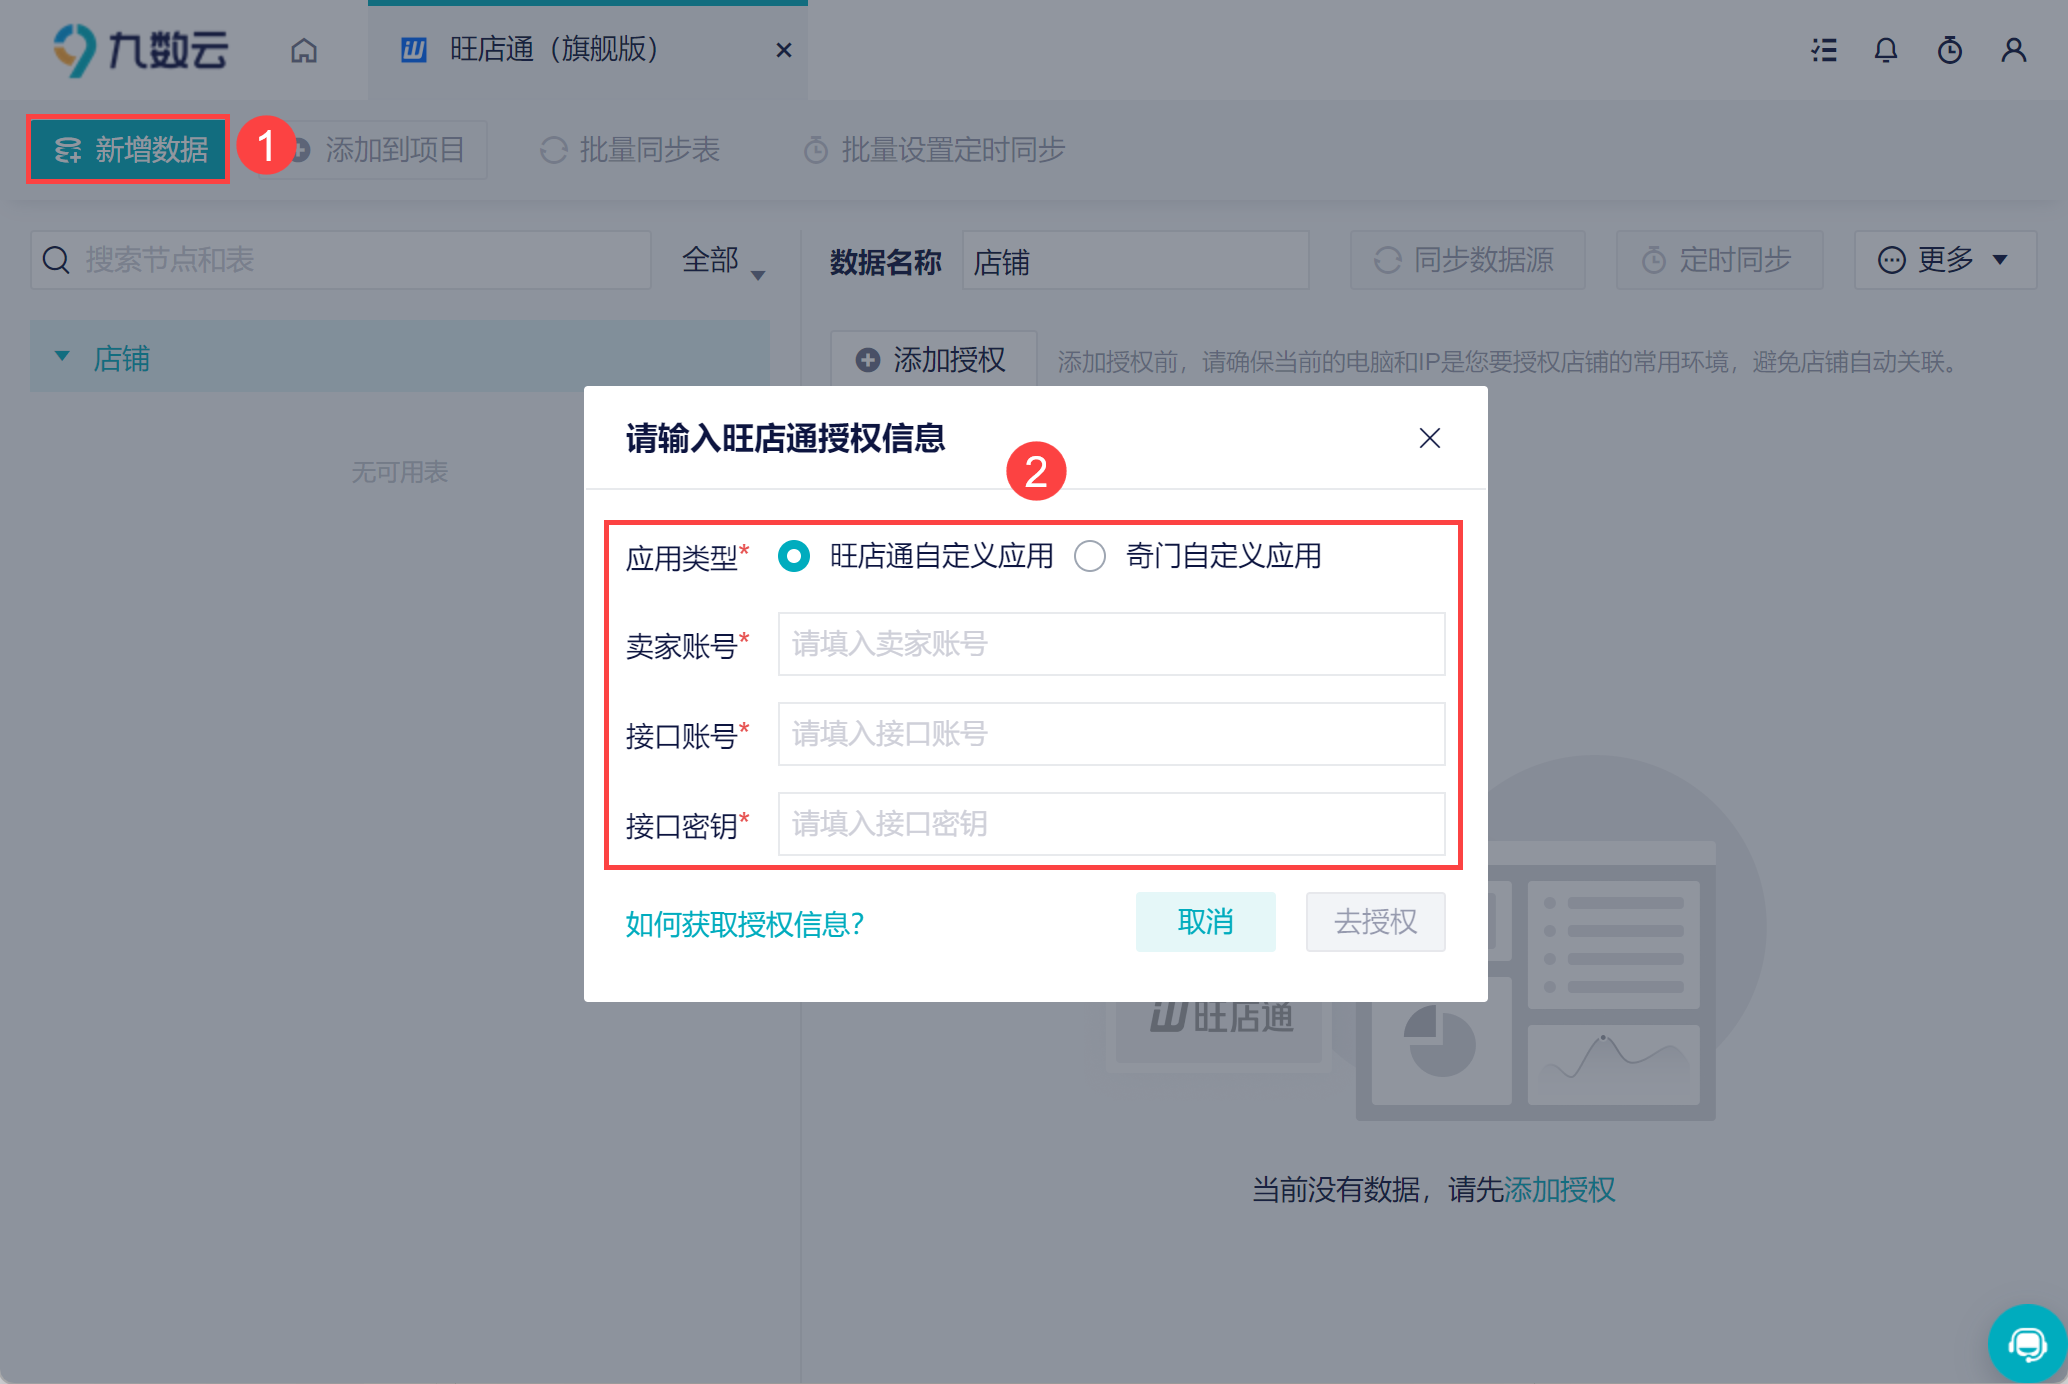Open notifications bell icon
This screenshot has width=2068, height=1384.
tap(1886, 50)
